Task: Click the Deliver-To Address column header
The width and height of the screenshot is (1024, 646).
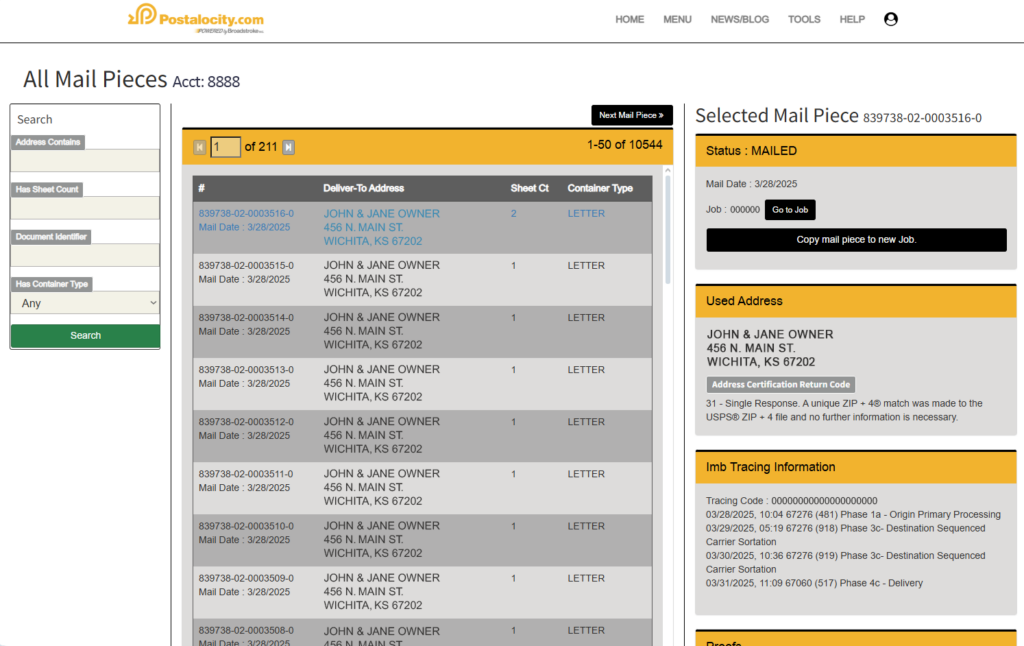Action: [x=363, y=188]
